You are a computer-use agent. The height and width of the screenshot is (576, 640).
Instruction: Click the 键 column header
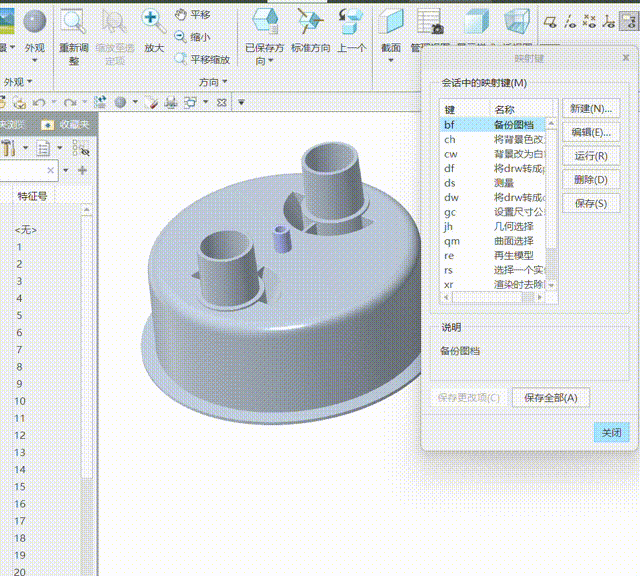465,109
